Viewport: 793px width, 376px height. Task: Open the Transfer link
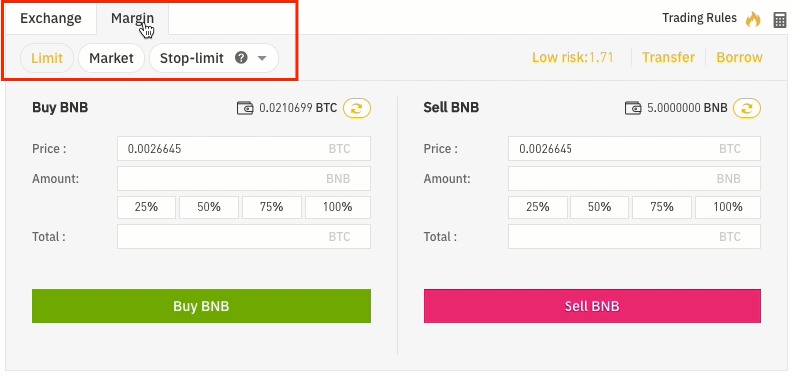tap(668, 58)
